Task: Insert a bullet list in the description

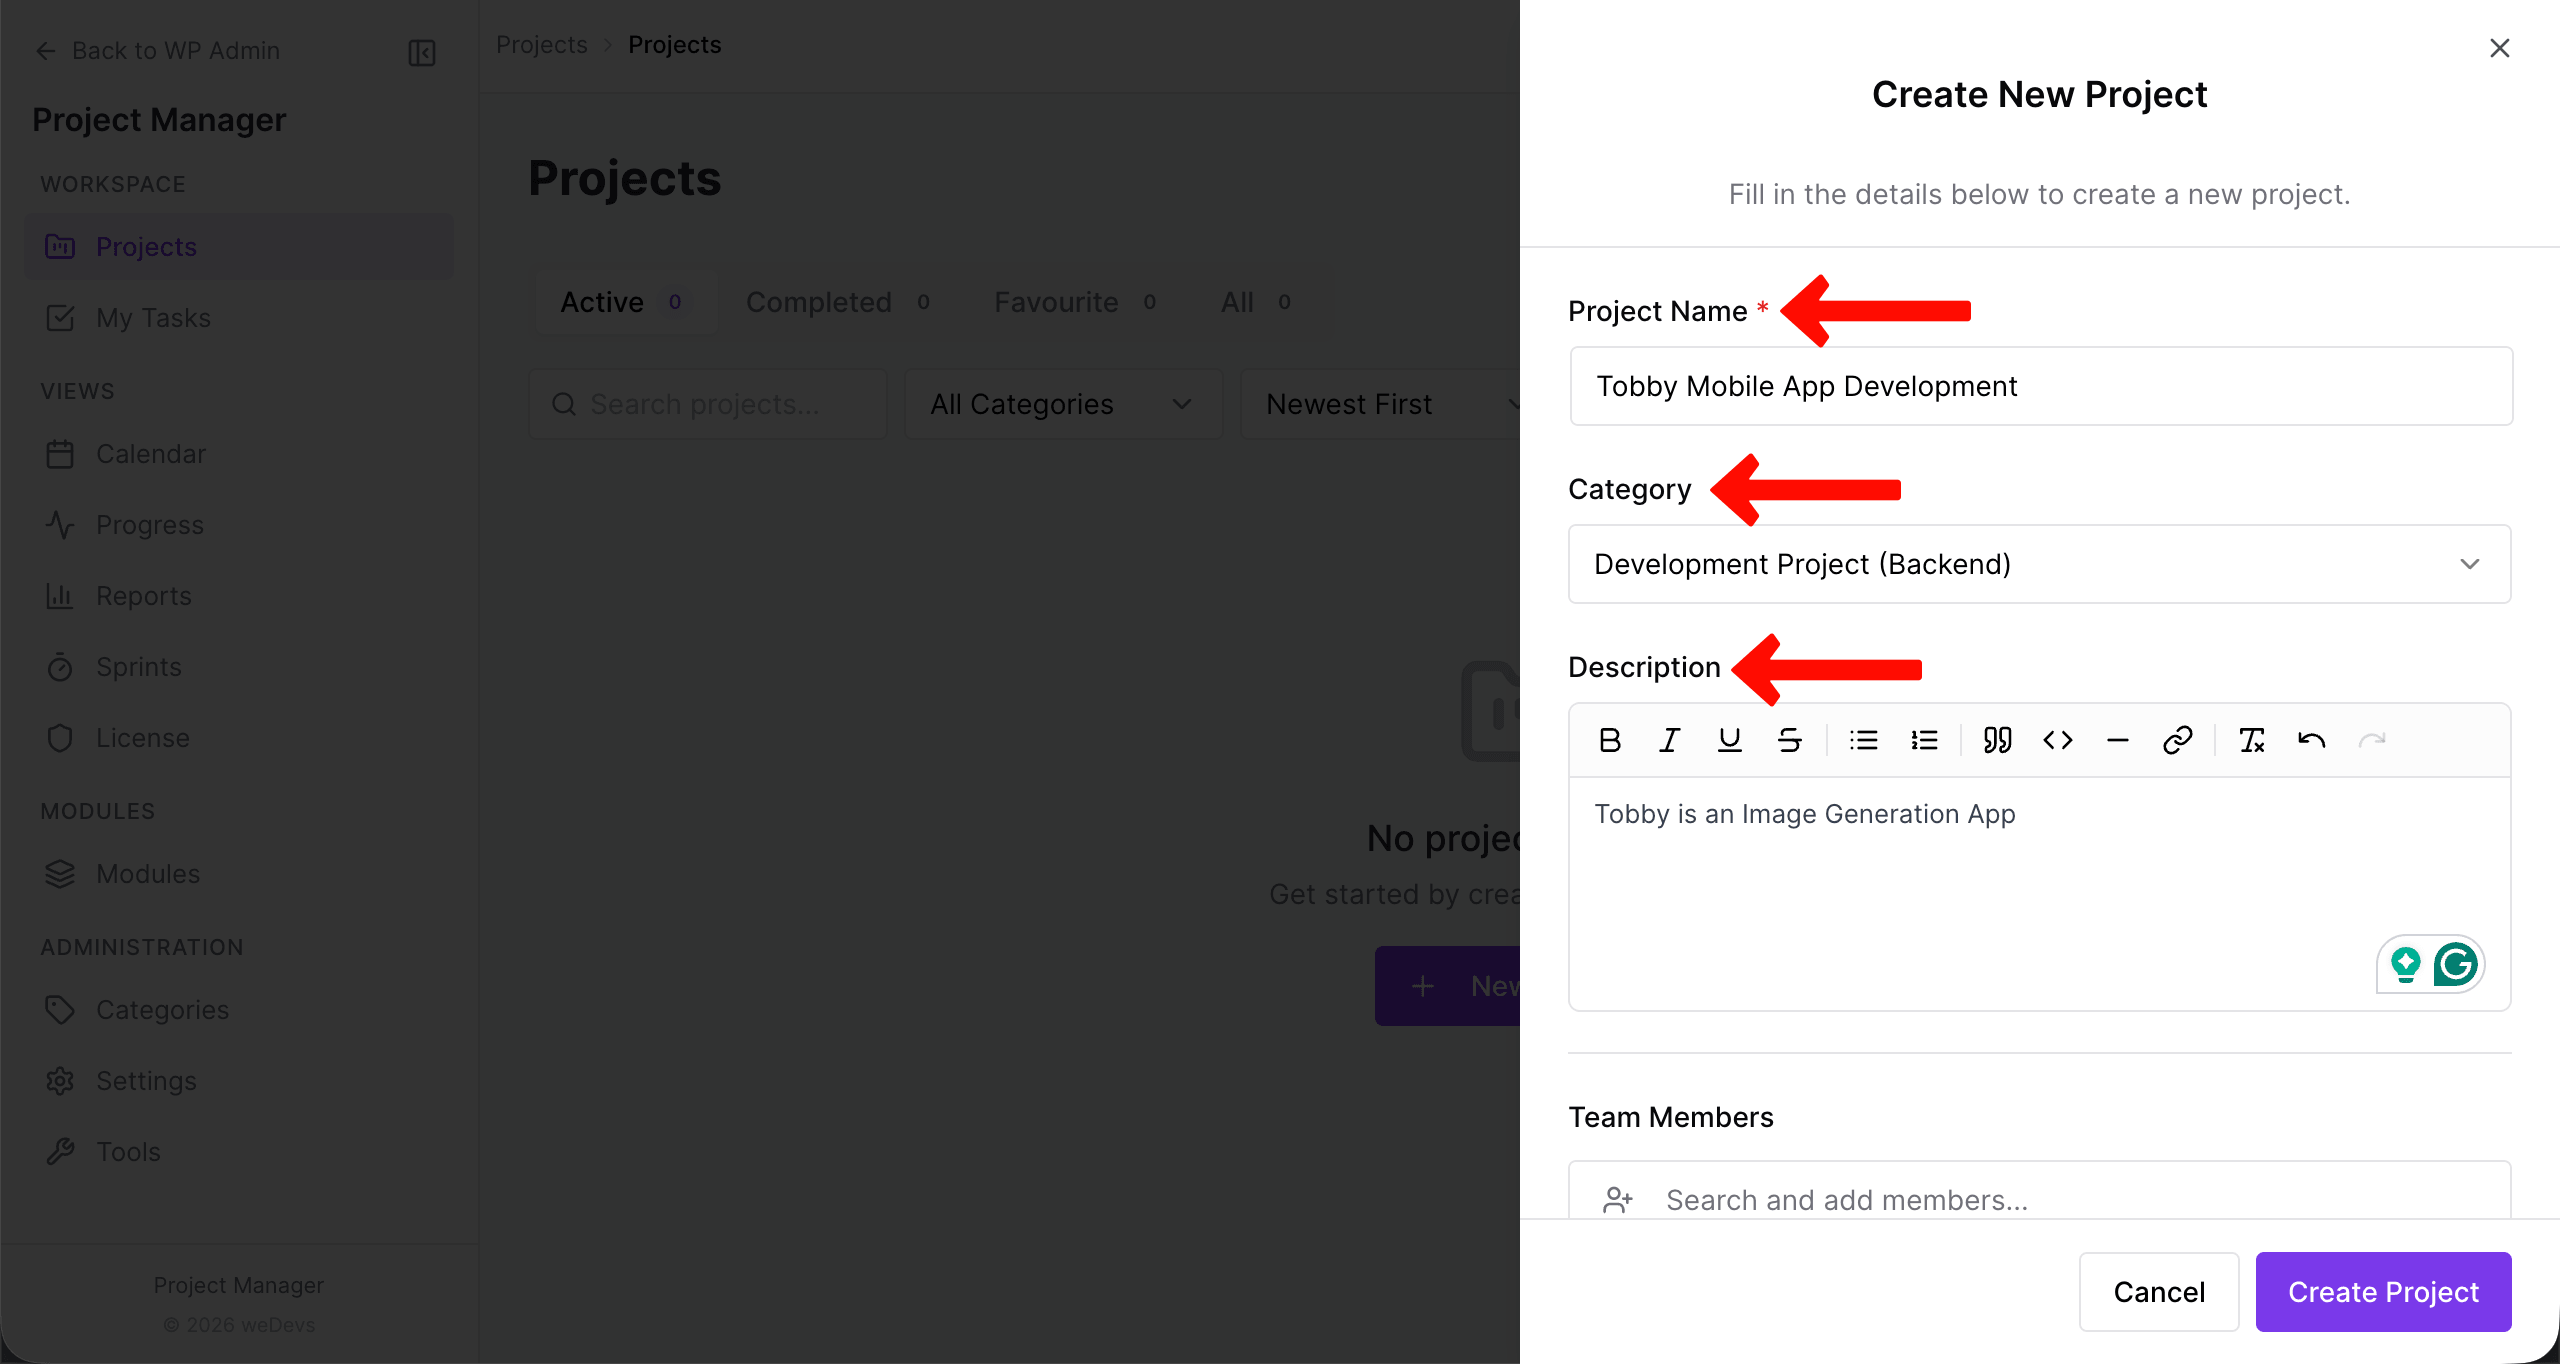Action: (x=1863, y=740)
